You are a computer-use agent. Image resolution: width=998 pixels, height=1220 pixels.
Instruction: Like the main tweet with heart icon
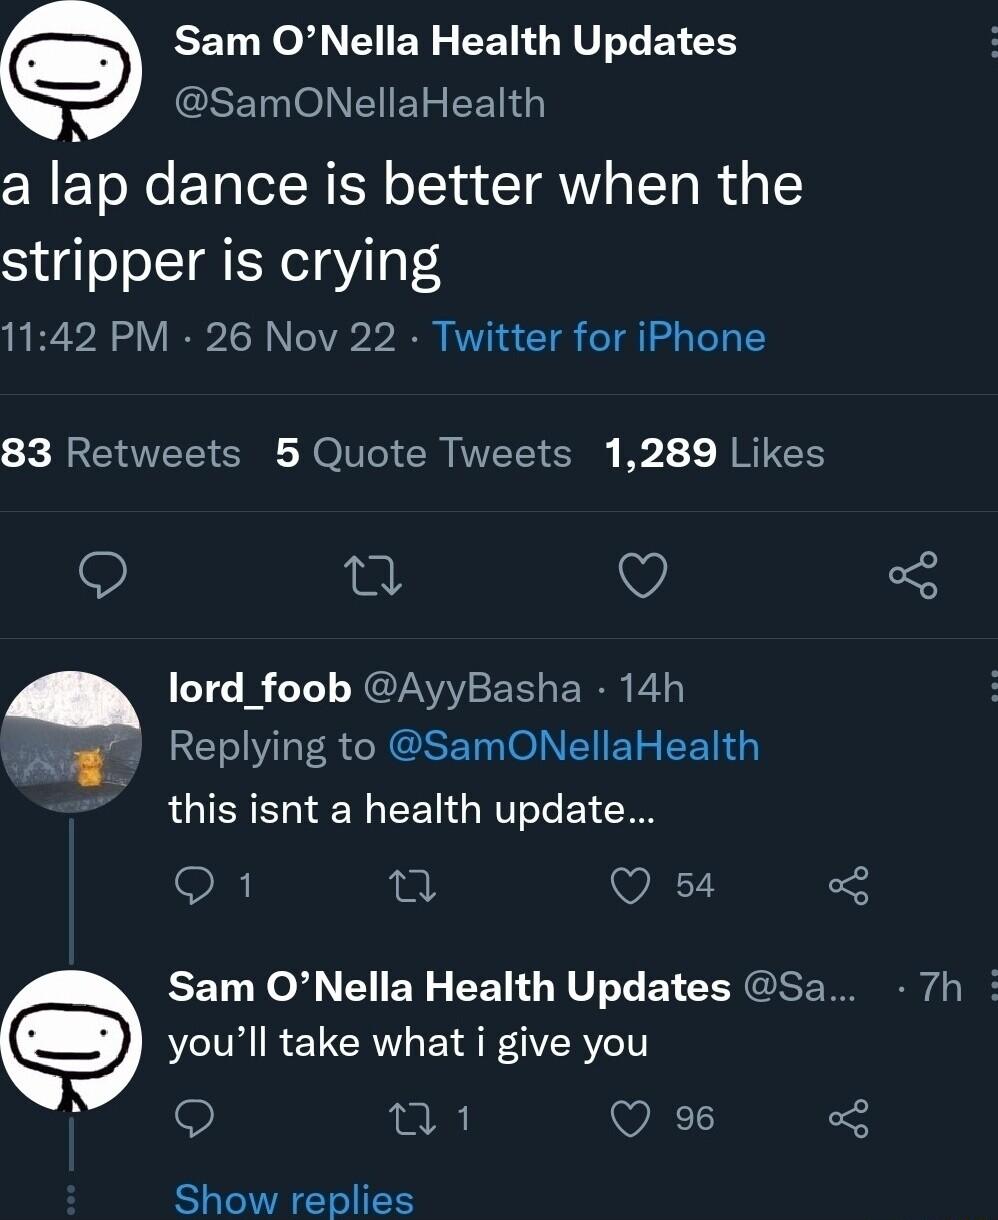(x=642, y=577)
